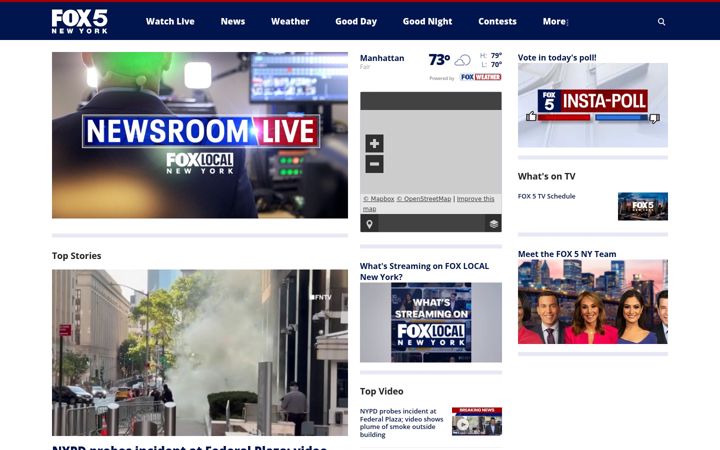
Task: Open the Federal Plaza smoke story photo
Action: (200, 353)
